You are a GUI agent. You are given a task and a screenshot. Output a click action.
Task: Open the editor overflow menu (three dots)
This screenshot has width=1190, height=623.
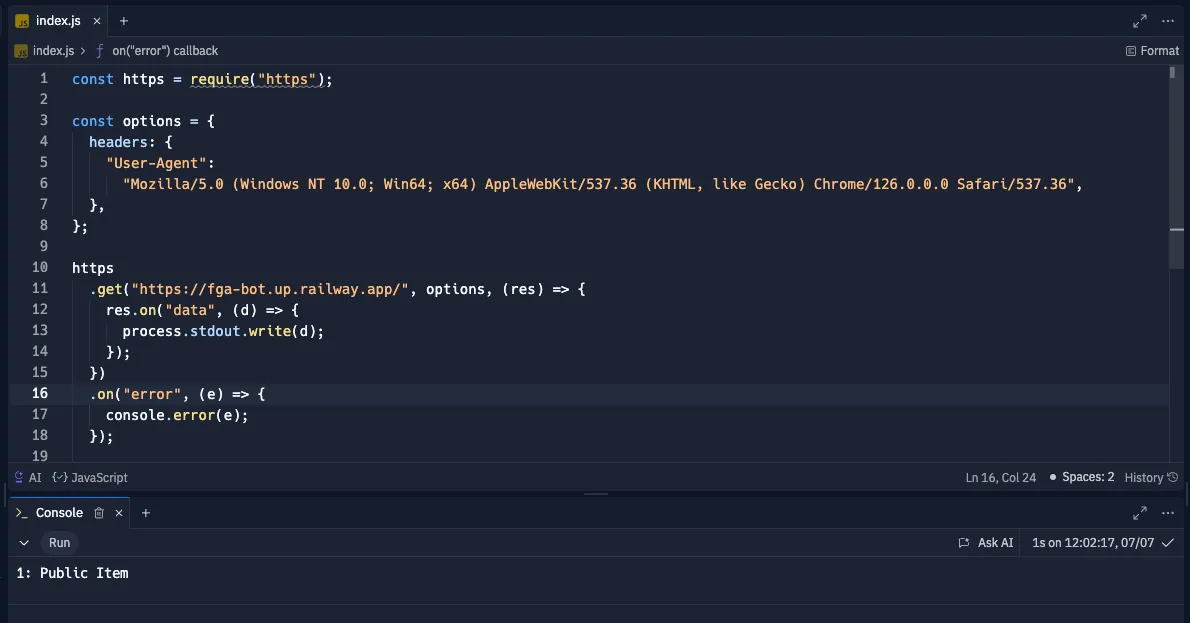tap(1168, 20)
